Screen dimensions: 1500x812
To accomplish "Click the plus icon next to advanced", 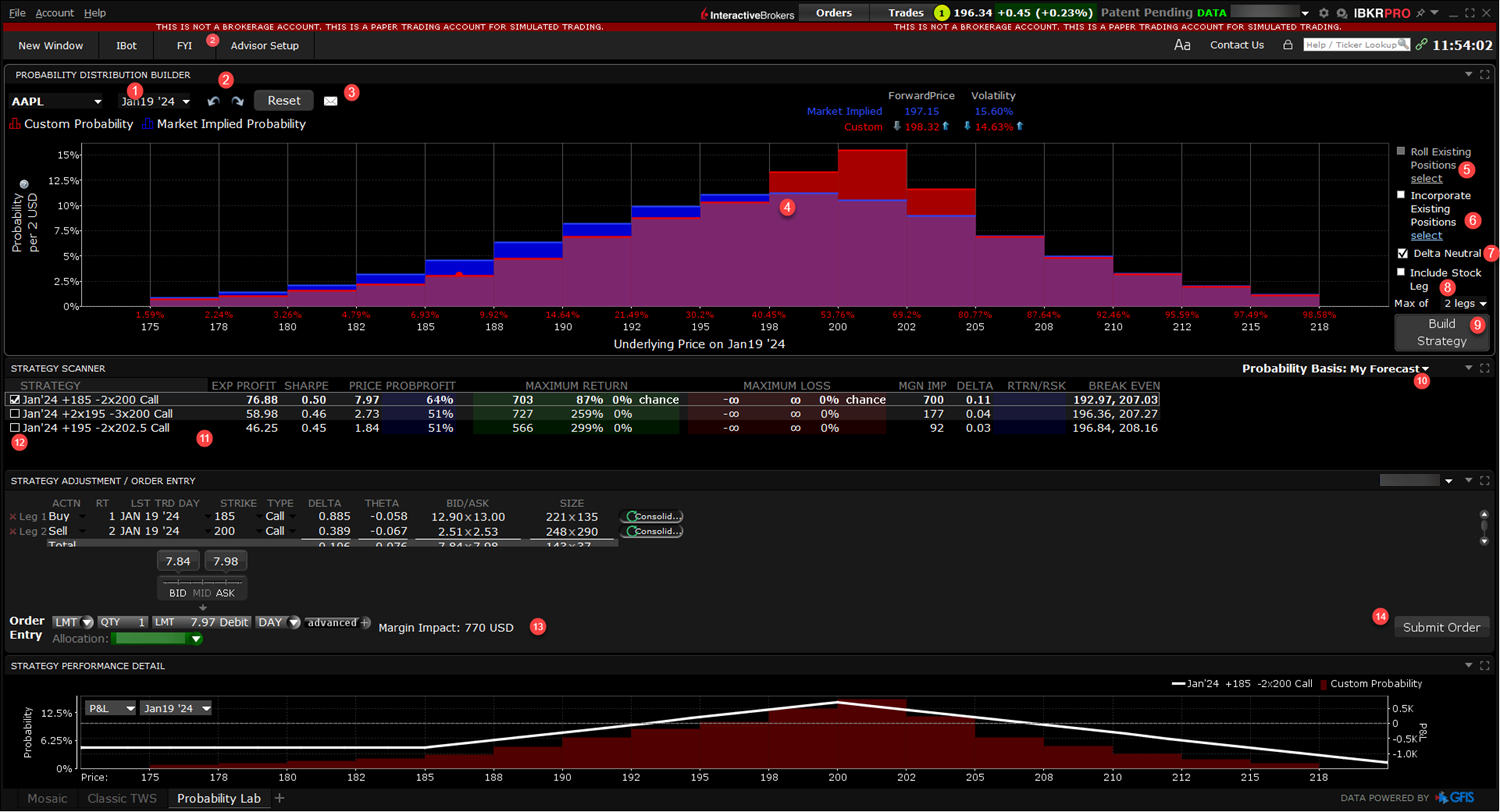I will (365, 622).
